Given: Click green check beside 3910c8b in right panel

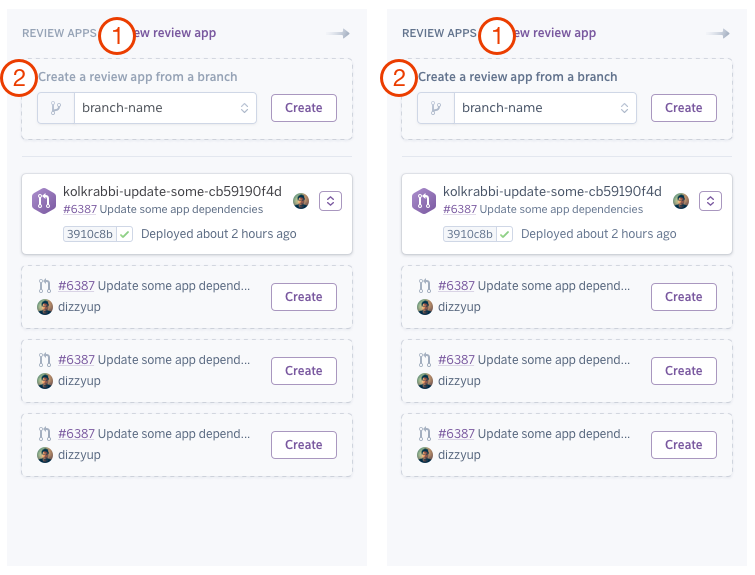Looking at the screenshot, I should 505,234.
